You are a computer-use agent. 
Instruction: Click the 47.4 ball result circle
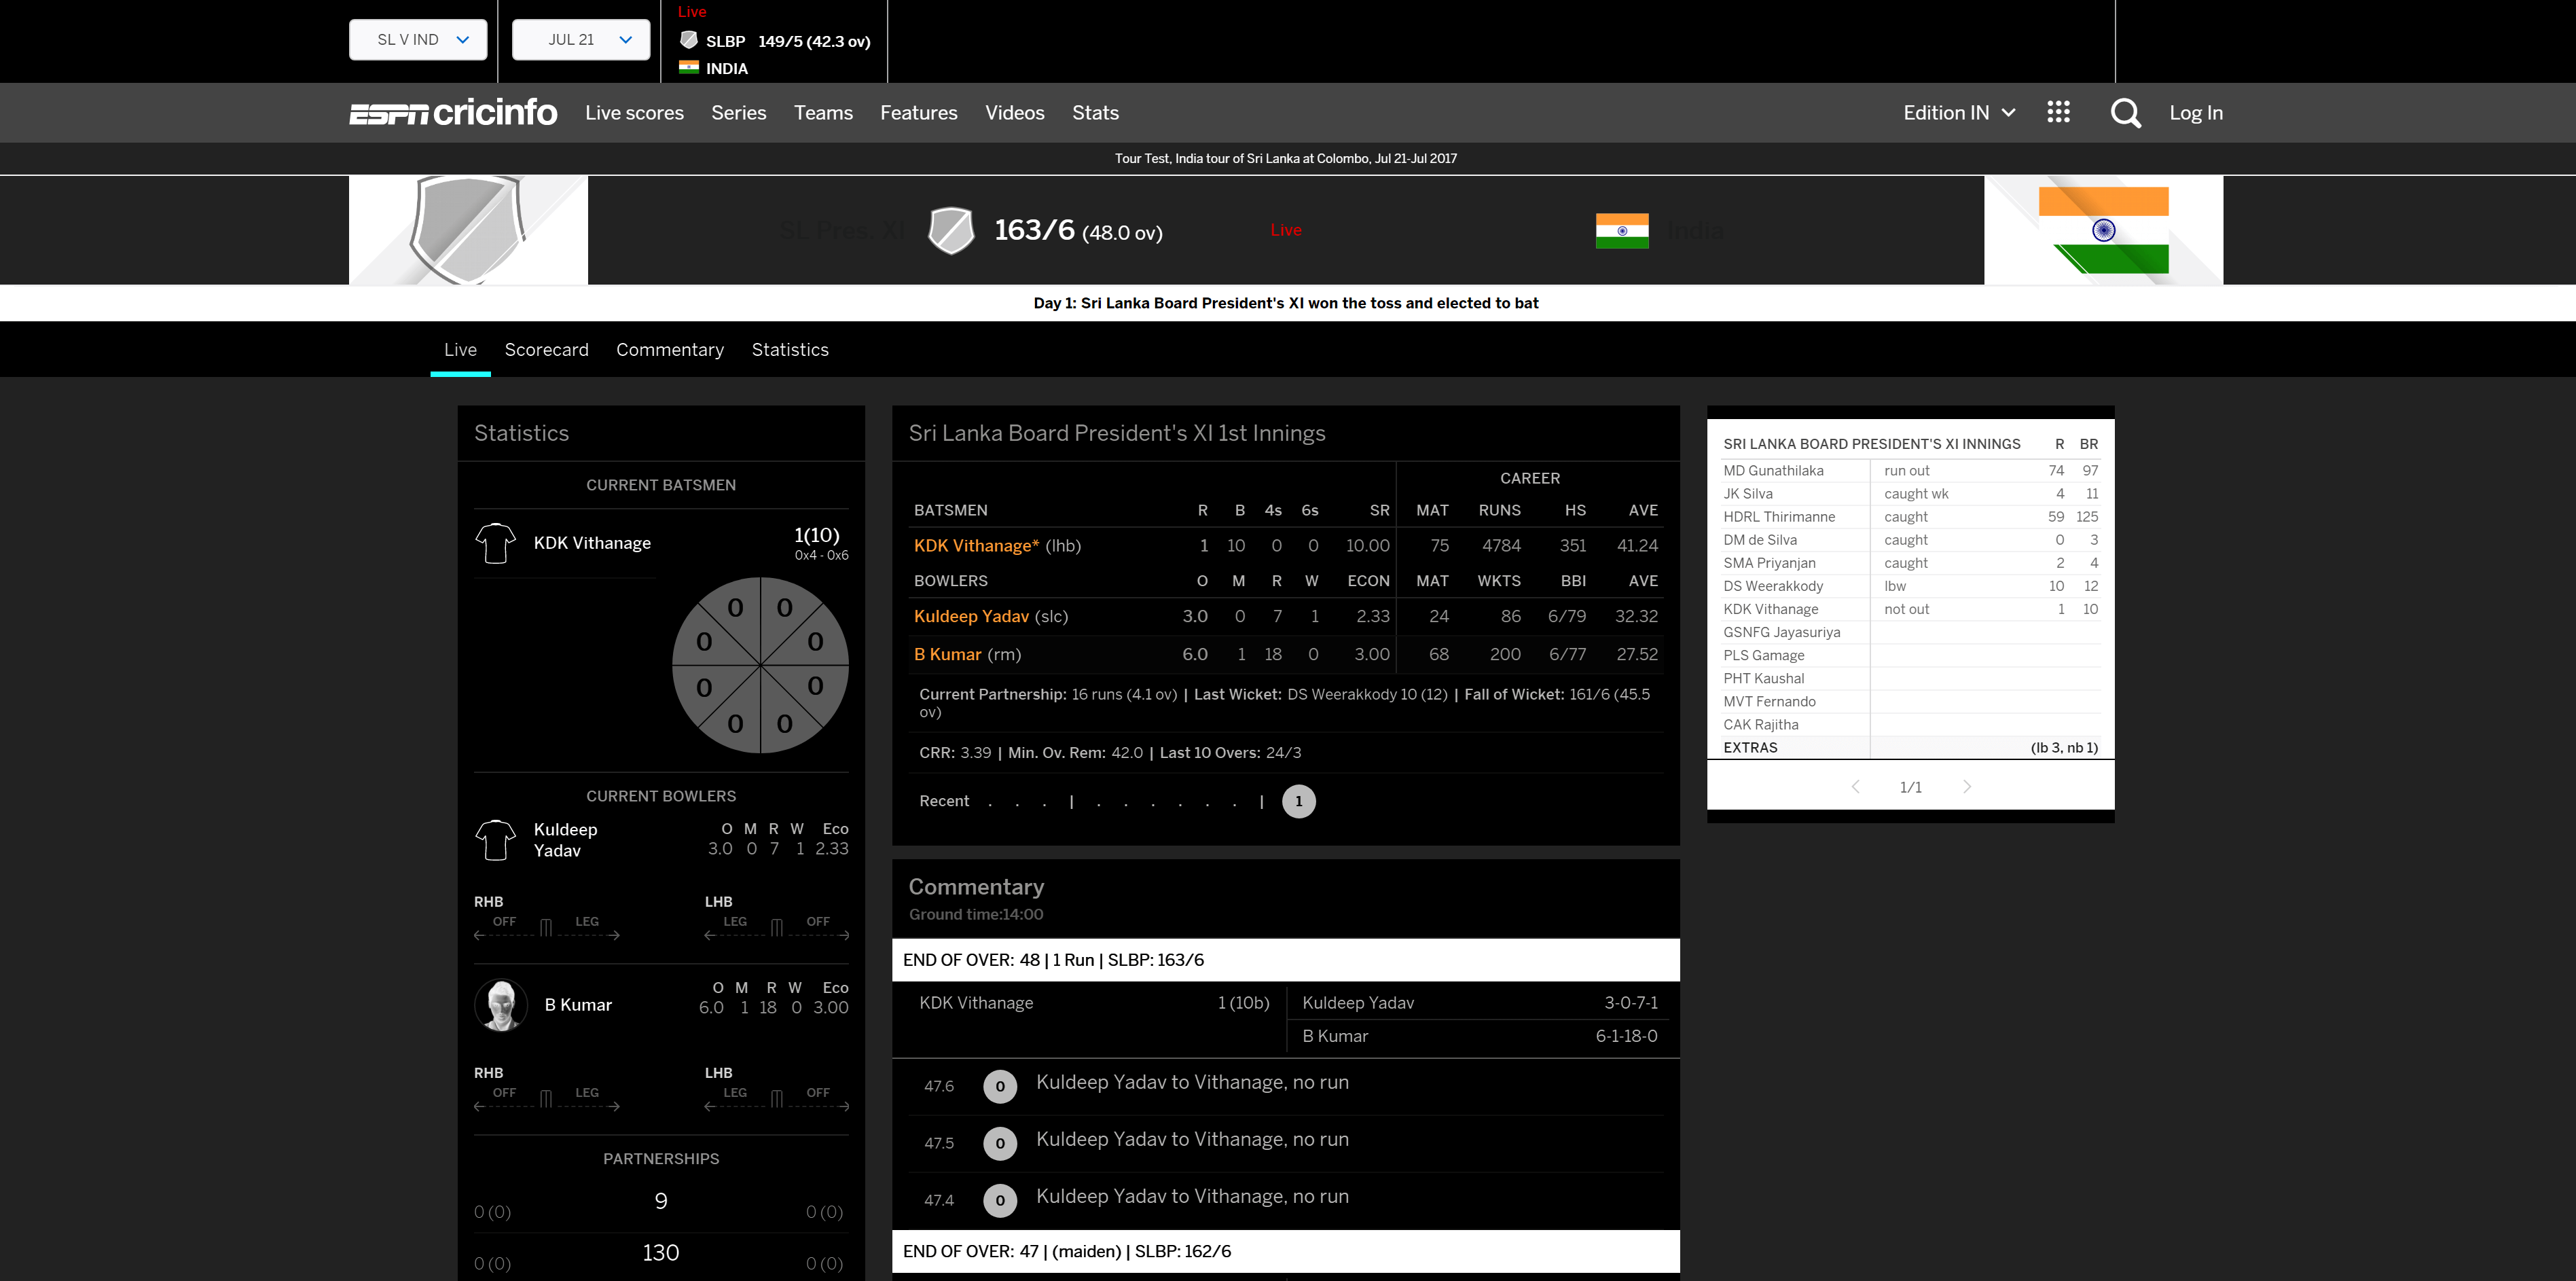point(1000,1200)
